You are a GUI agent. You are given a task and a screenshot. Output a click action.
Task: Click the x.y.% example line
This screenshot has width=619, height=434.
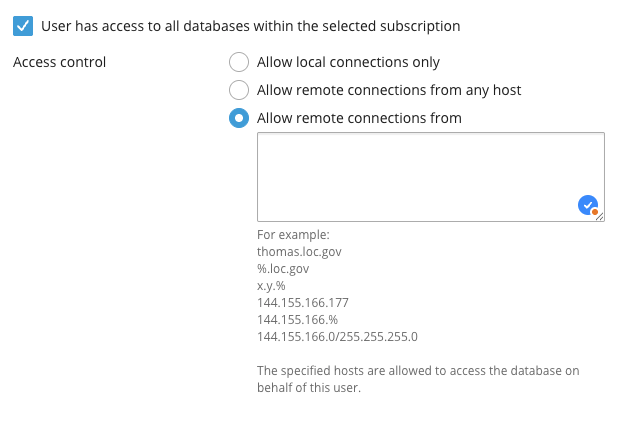coord(271,286)
